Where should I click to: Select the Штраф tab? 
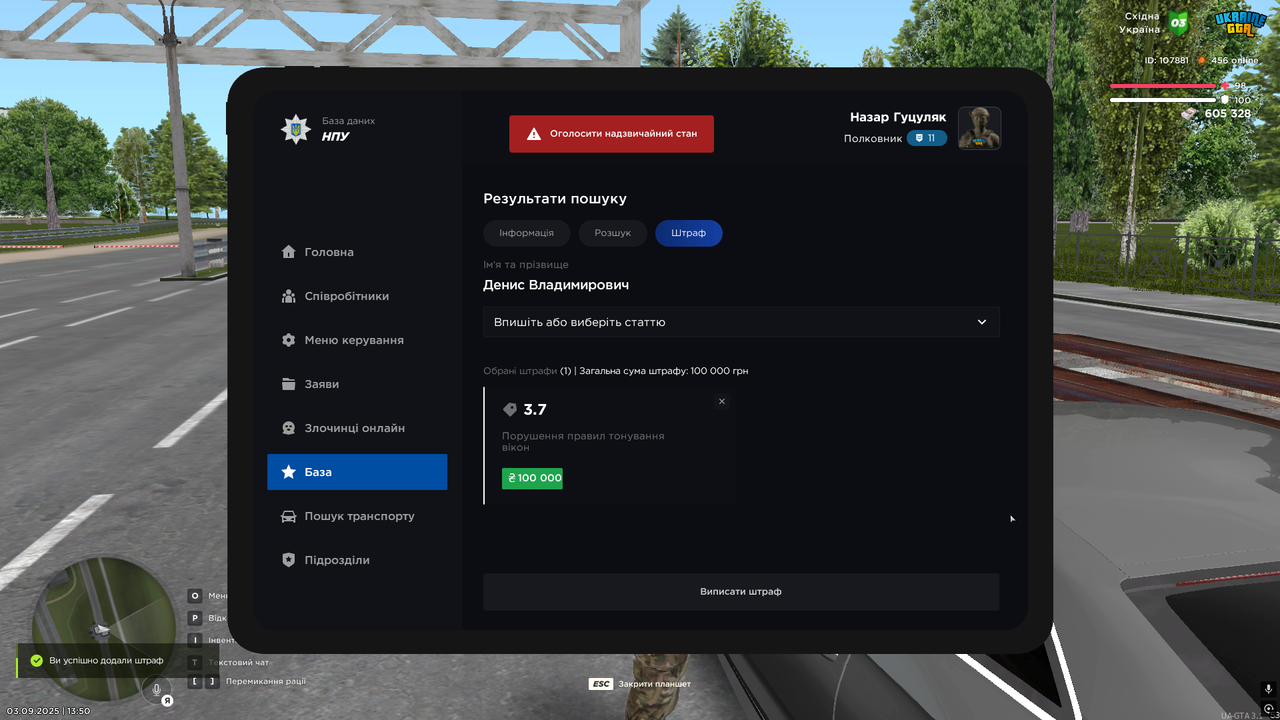tap(689, 233)
